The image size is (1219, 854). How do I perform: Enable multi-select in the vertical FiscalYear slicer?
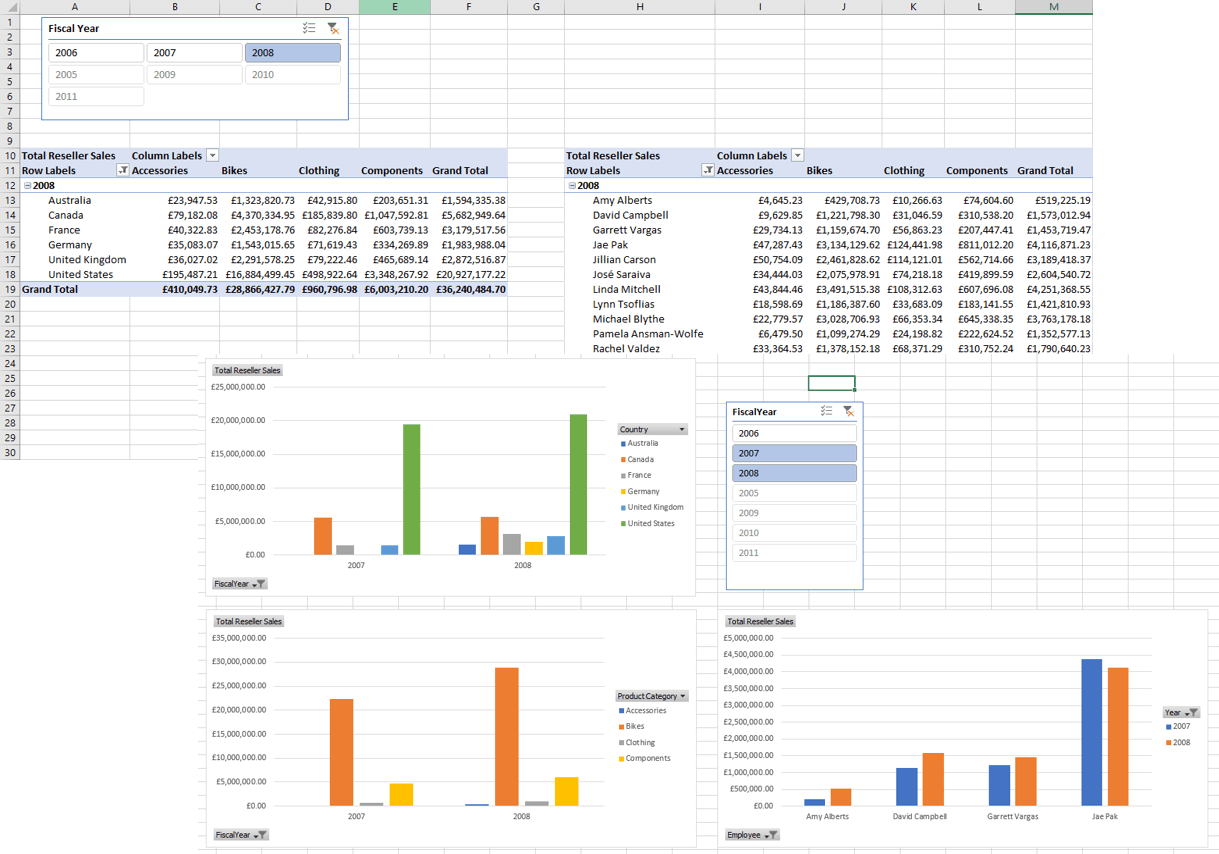(826, 411)
